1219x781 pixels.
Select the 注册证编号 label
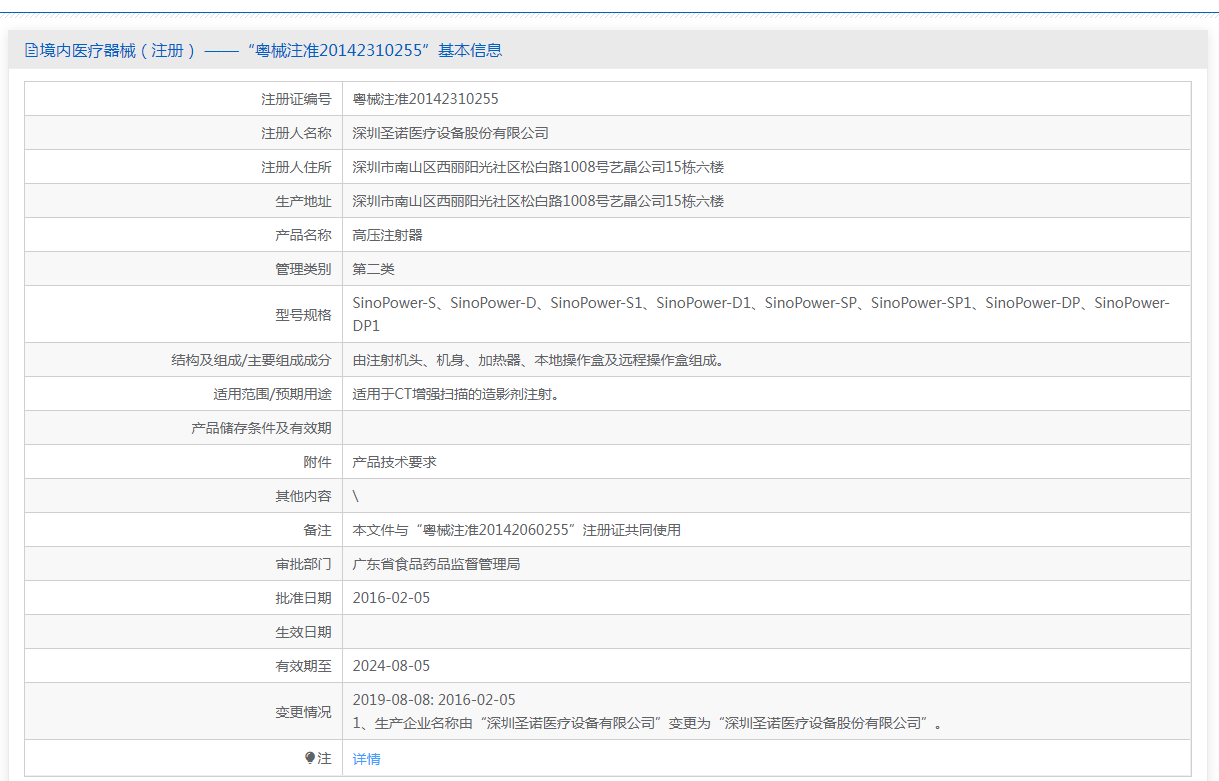pos(296,99)
